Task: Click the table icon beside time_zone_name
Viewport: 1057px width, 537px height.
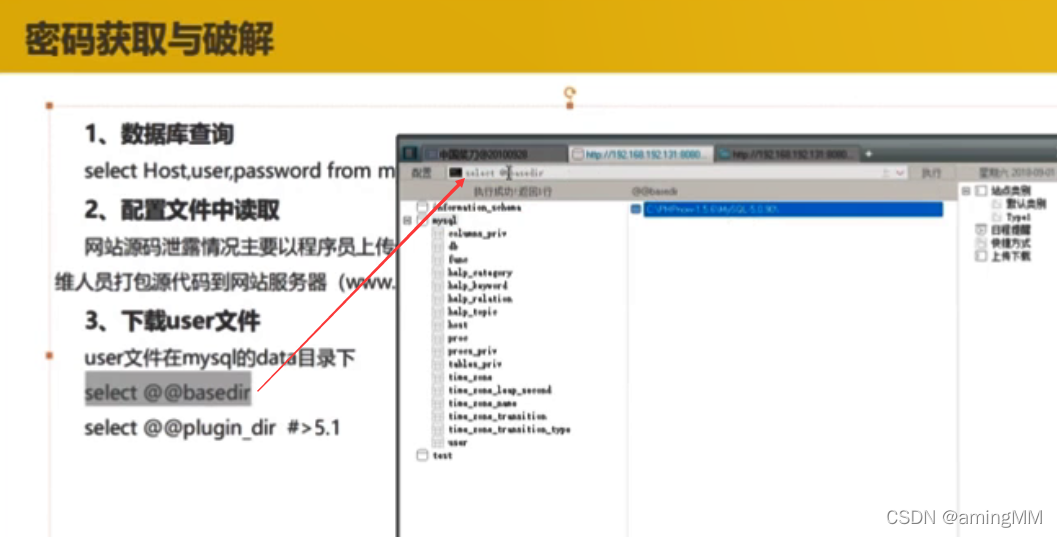Action: (x=438, y=403)
